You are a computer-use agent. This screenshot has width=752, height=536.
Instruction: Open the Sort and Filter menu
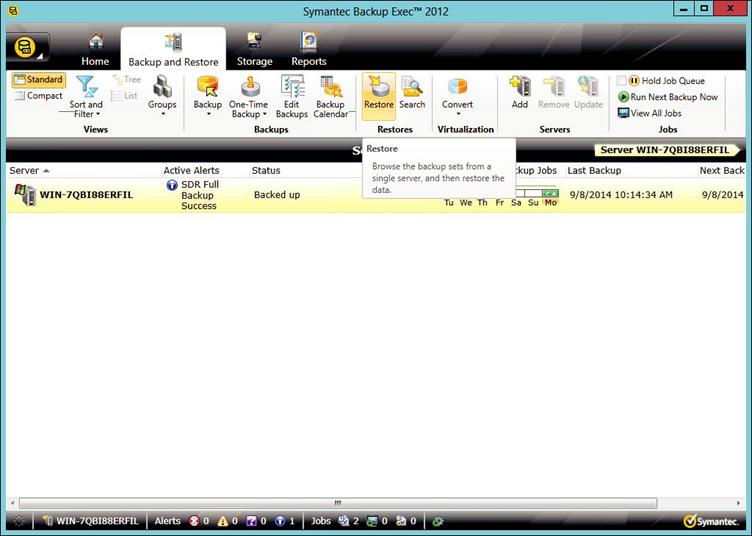(86, 97)
